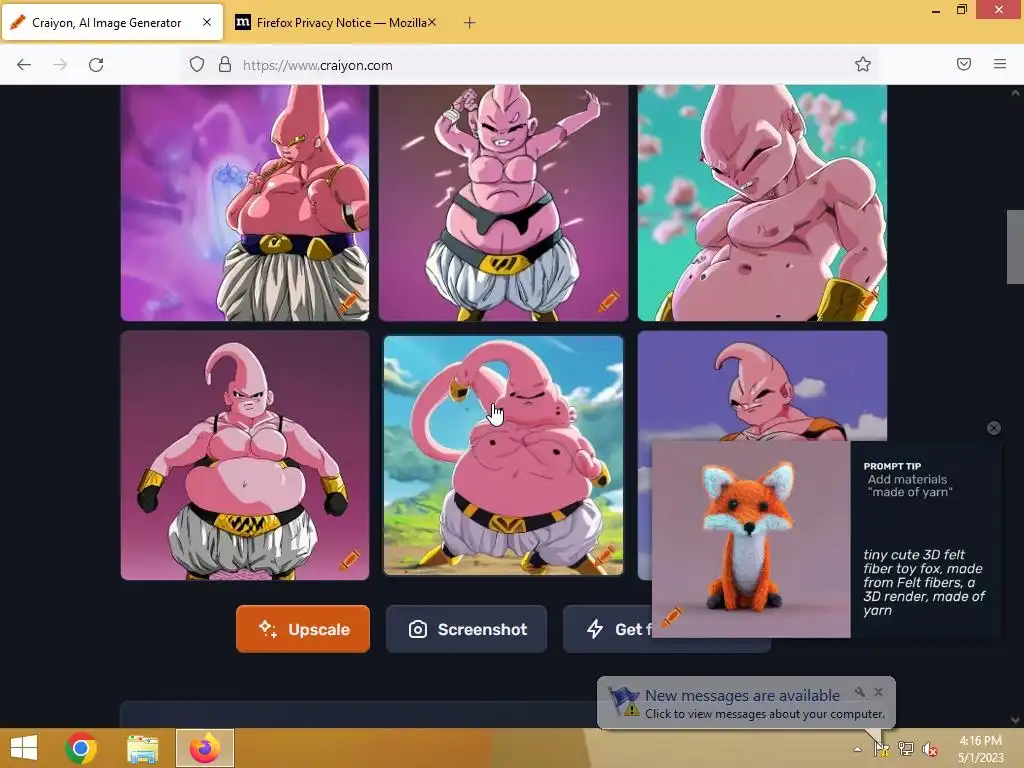
Task: Close the Craiyon, AI Image Generator tab
Action: point(207,22)
